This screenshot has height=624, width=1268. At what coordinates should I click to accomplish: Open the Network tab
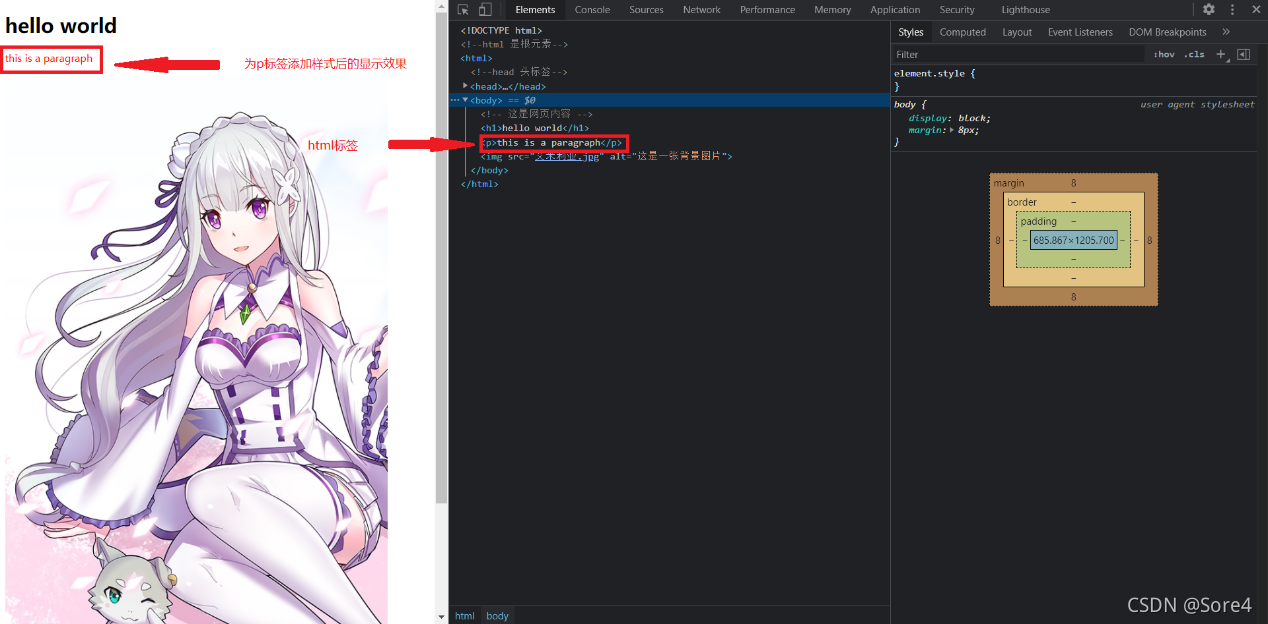click(x=701, y=10)
